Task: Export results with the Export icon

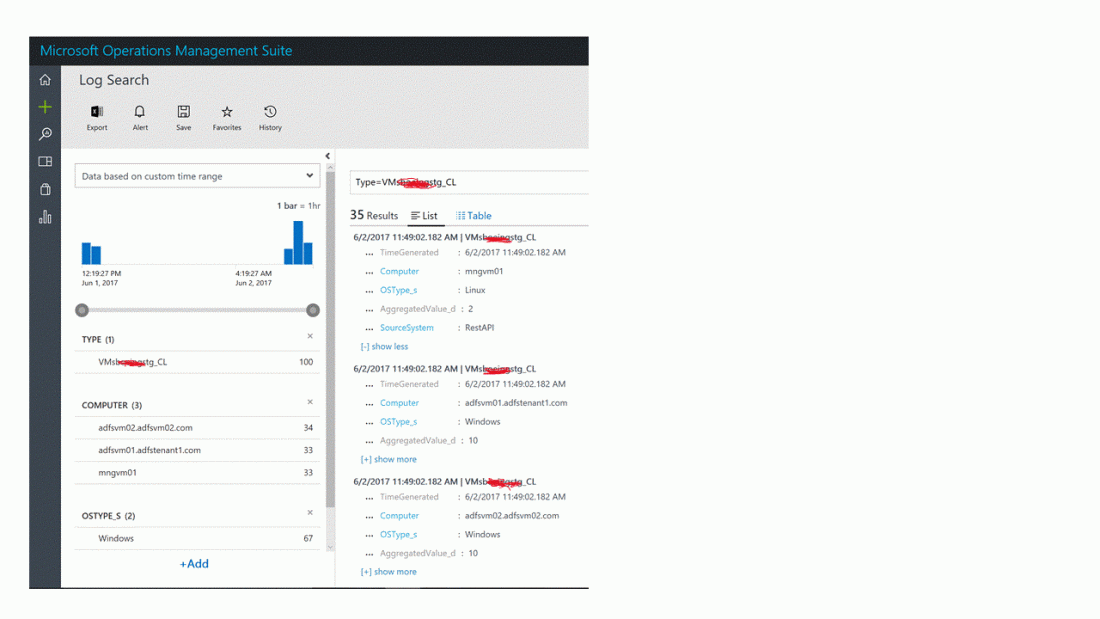Action: pos(97,117)
